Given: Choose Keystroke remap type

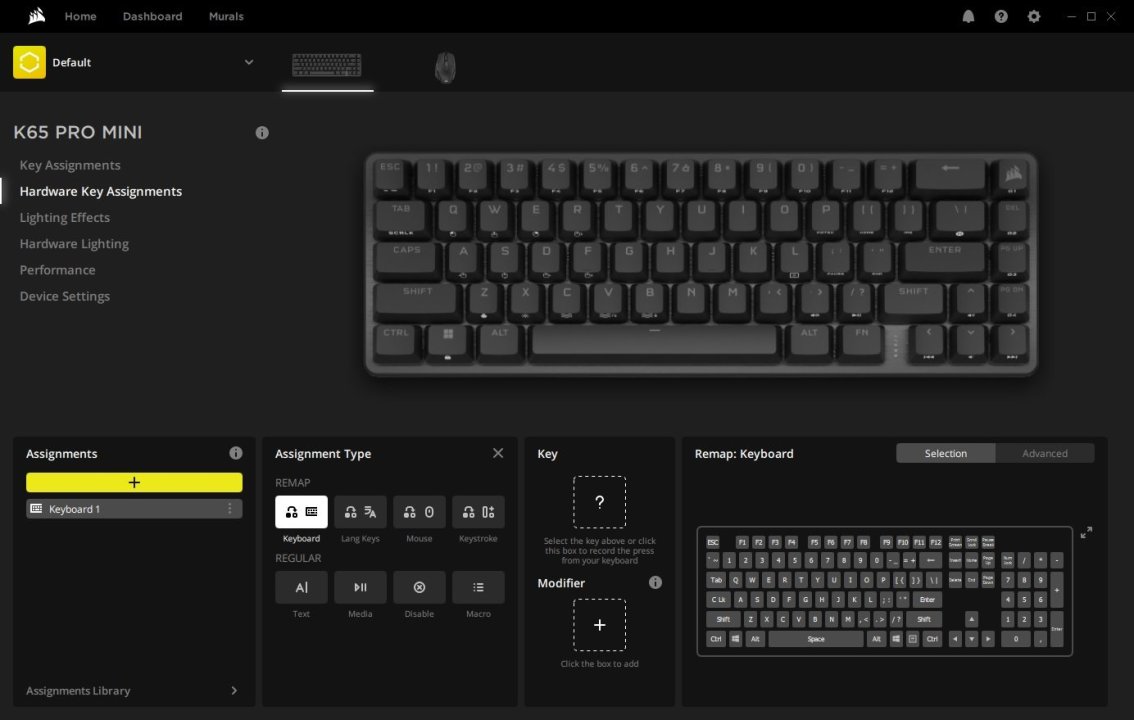Looking at the screenshot, I should 478,512.
